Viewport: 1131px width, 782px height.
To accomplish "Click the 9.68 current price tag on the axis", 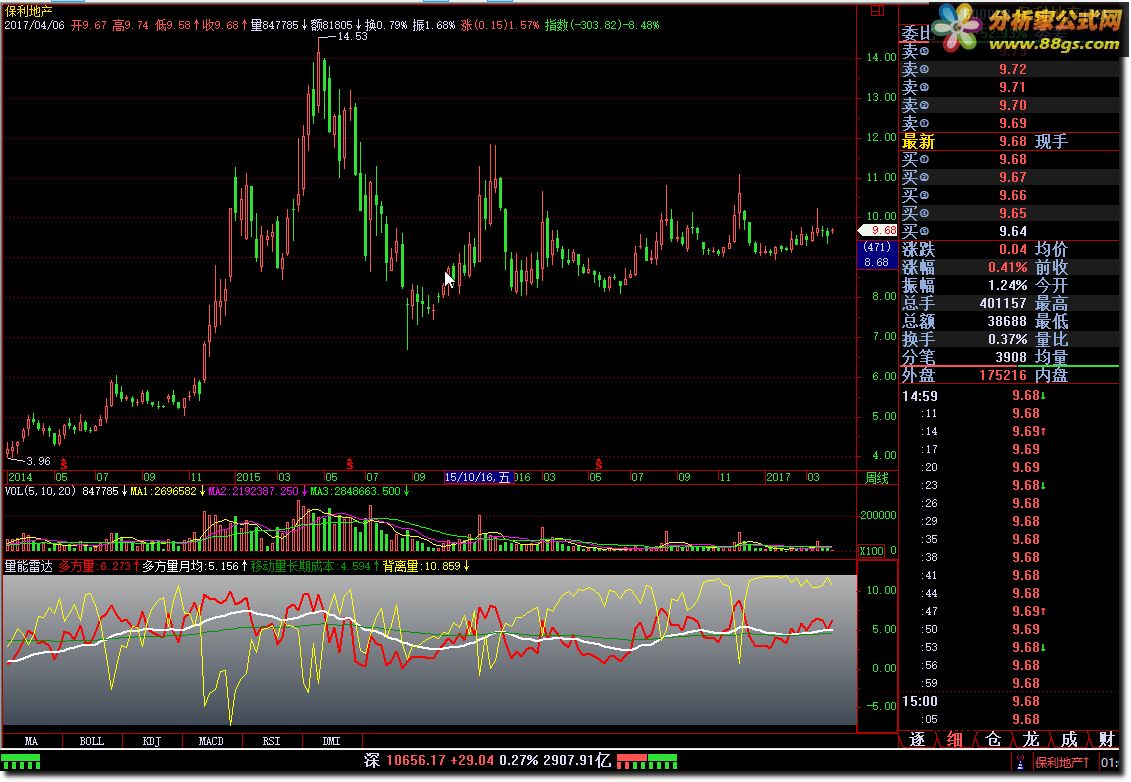I will pos(877,230).
